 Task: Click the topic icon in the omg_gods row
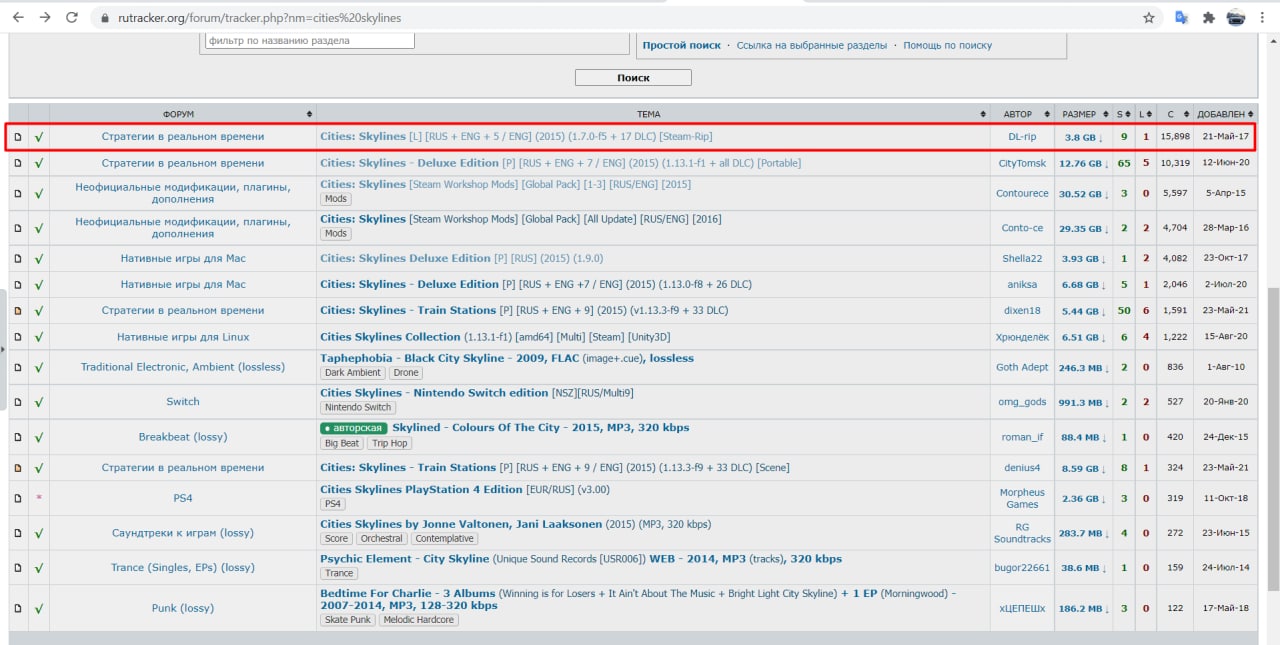(18, 402)
